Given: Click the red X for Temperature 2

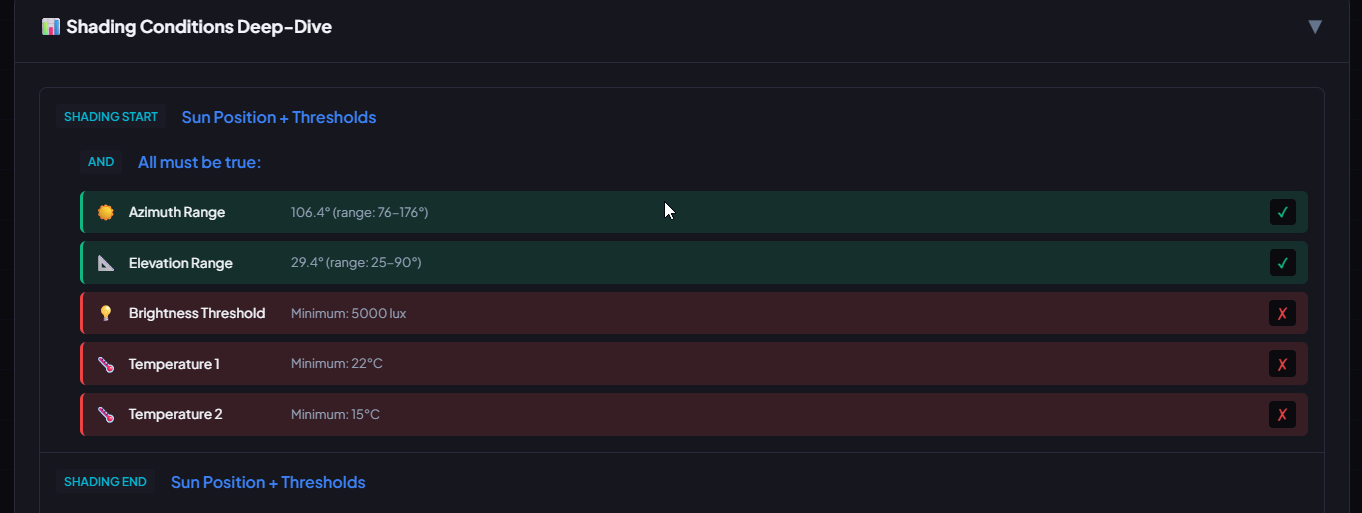Looking at the screenshot, I should 1282,414.
